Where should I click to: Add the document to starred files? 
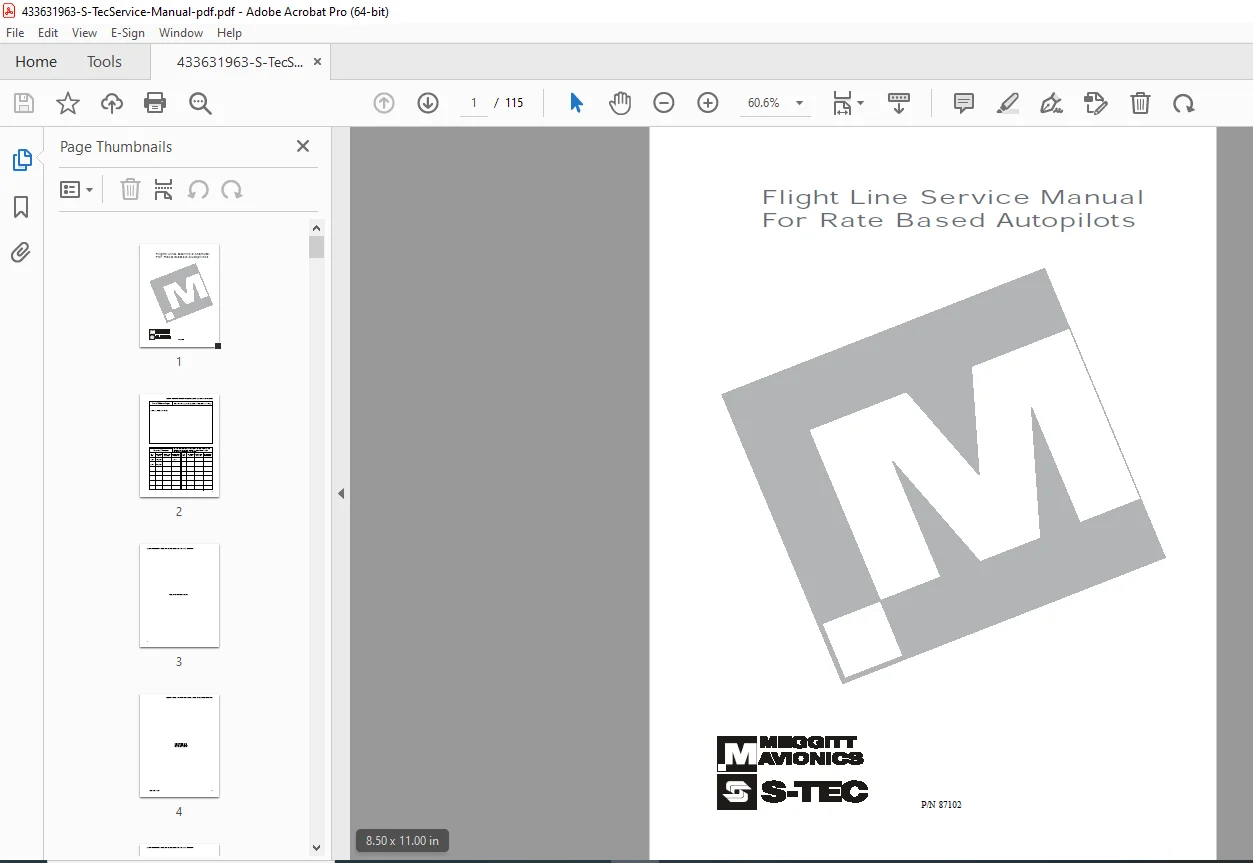[67, 103]
